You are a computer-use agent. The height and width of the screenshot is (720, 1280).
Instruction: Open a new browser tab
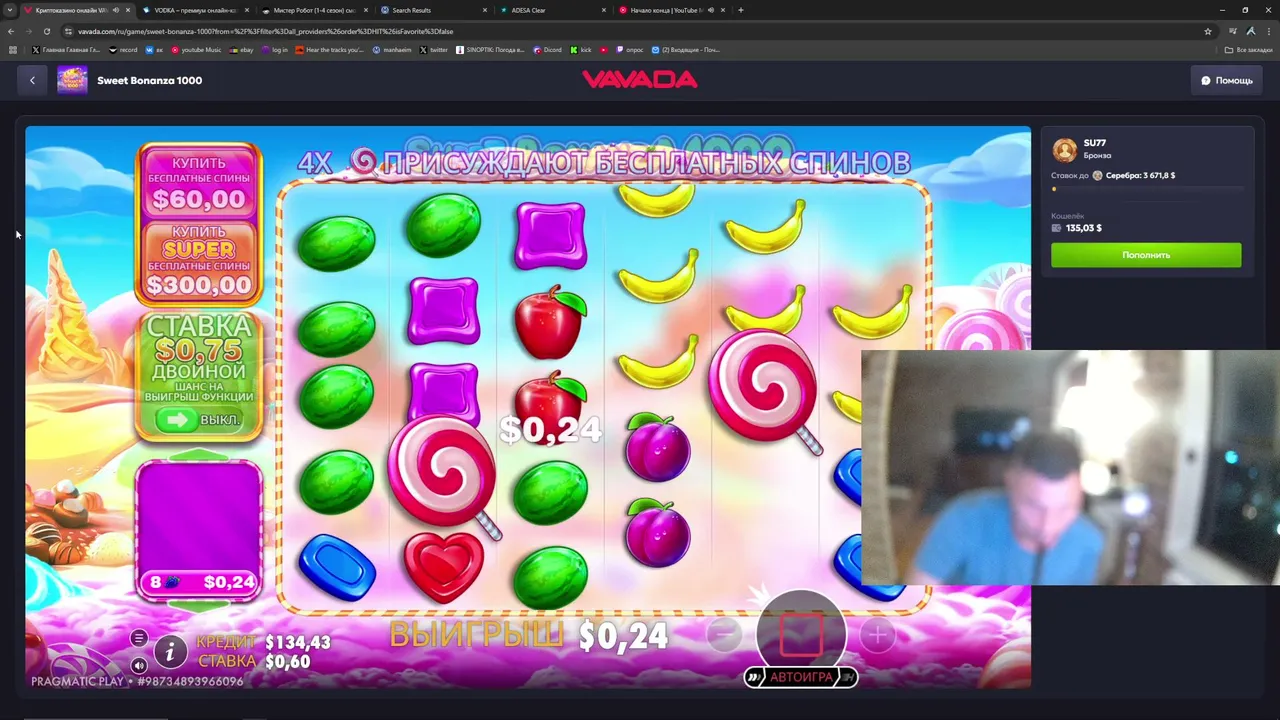pyautogui.click(x=740, y=10)
